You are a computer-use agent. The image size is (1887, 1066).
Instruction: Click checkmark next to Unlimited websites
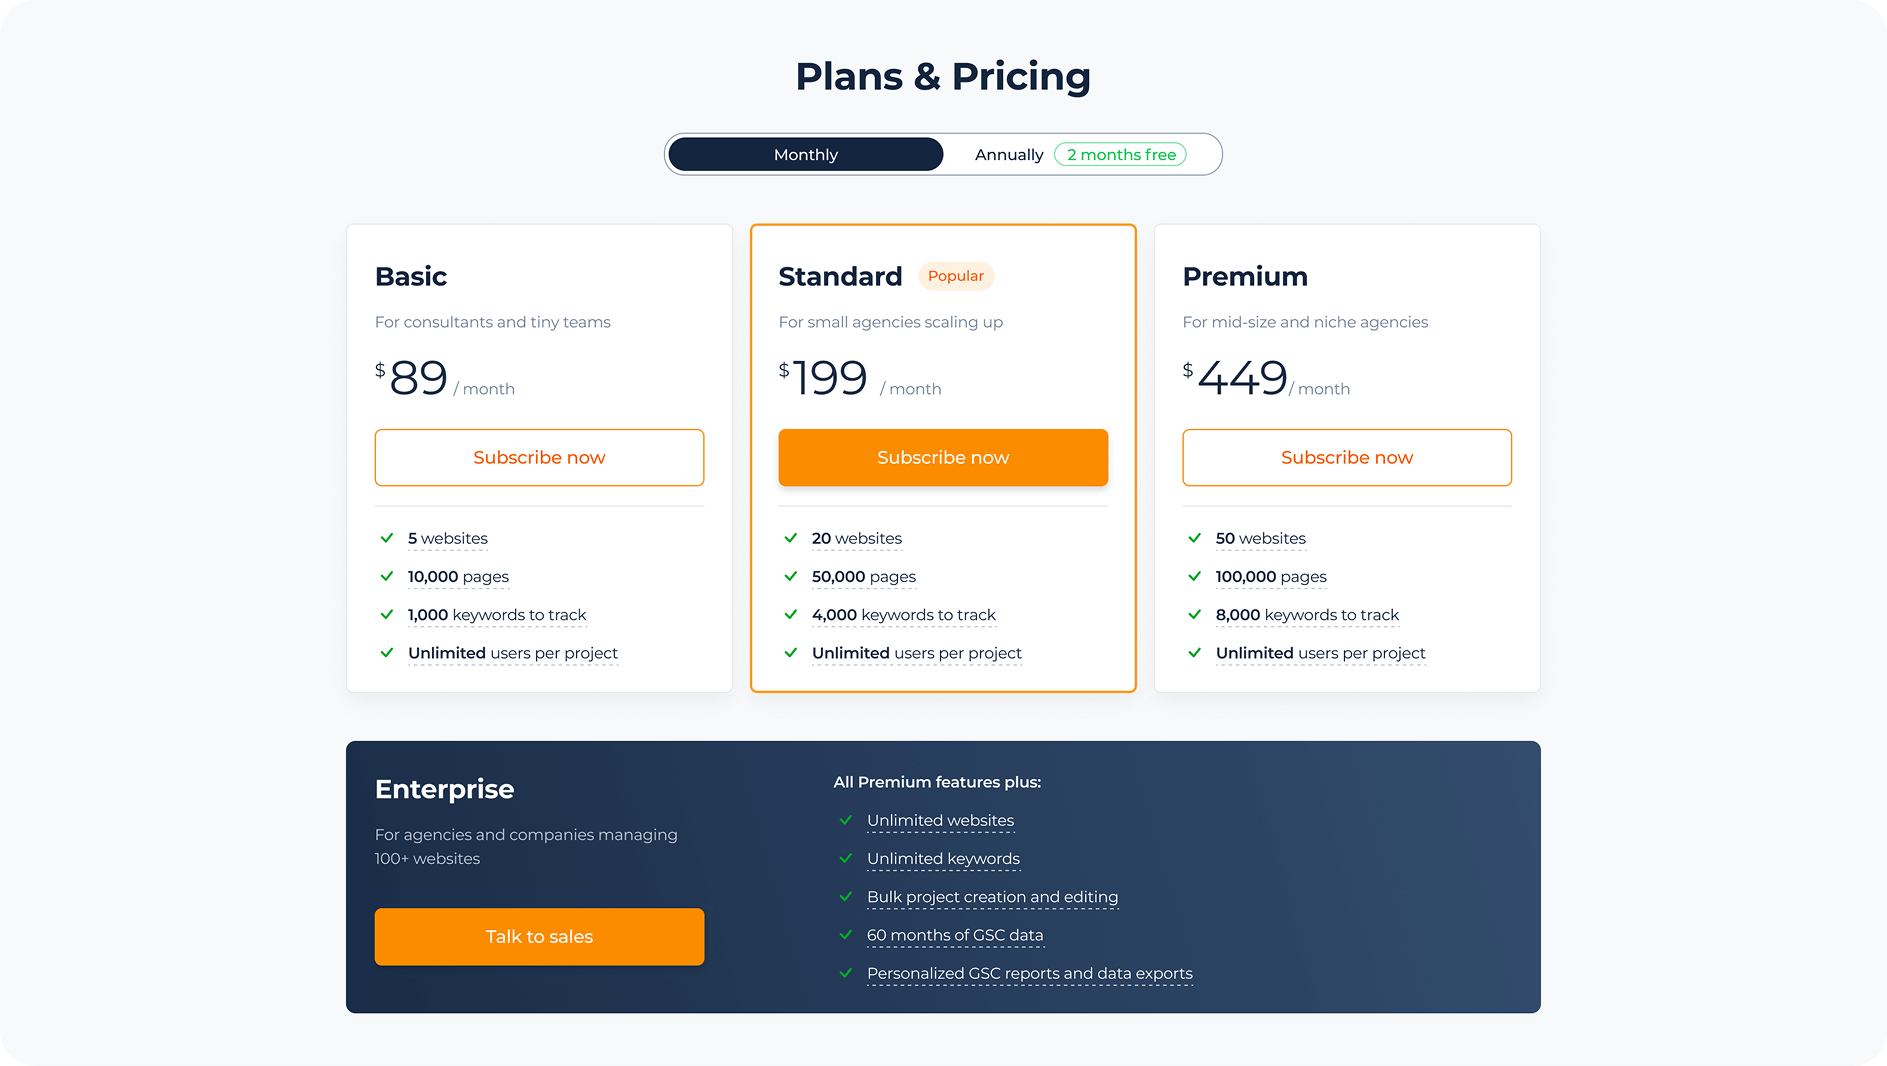tap(846, 820)
